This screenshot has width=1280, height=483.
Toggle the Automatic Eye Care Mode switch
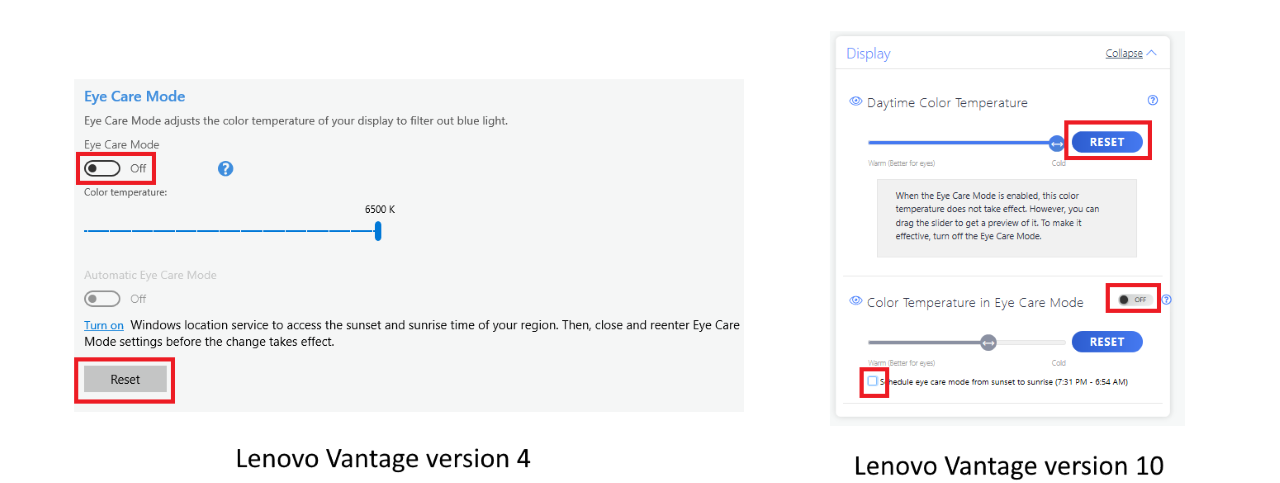[x=102, y=298]
